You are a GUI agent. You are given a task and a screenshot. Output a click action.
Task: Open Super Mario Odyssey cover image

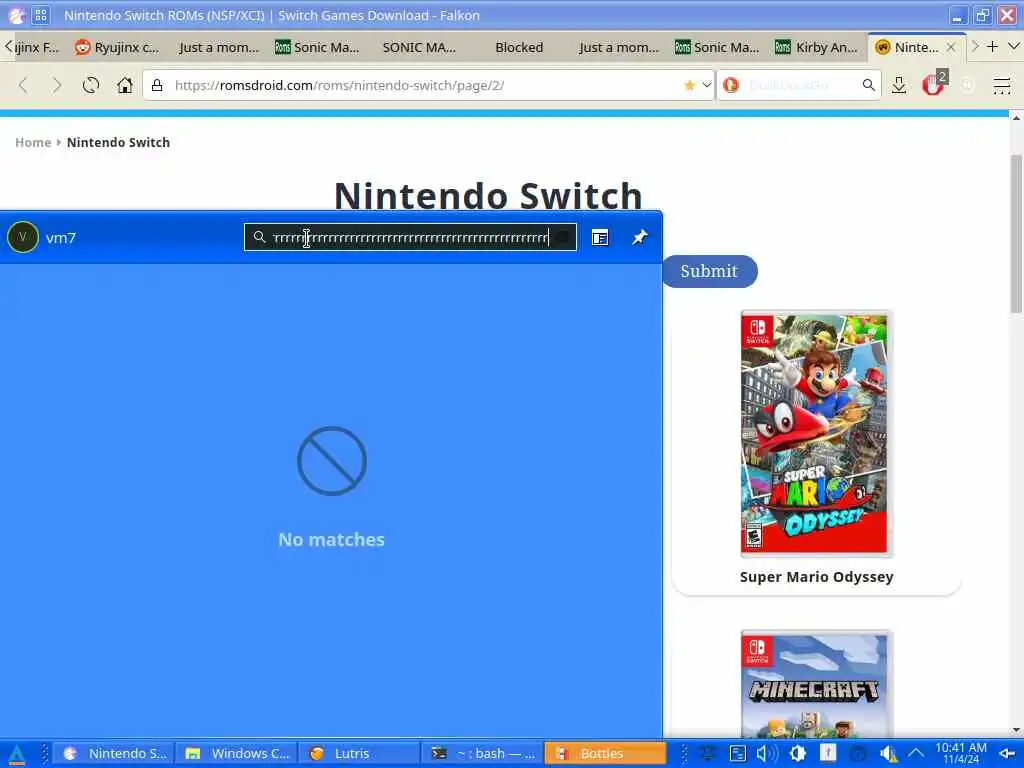point(814,434)
